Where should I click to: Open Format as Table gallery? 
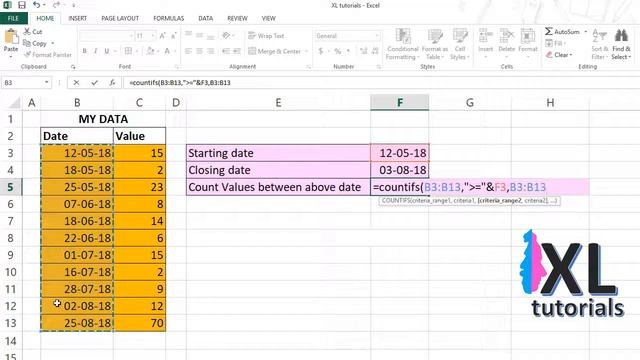pyautogui.click(x=435, y=44)
